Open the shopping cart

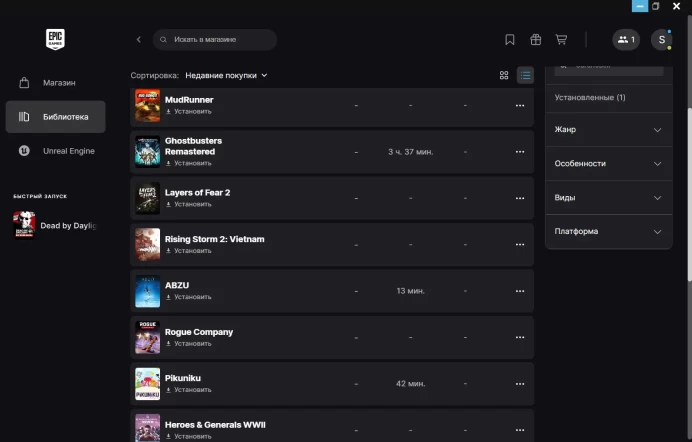[561, 40]
